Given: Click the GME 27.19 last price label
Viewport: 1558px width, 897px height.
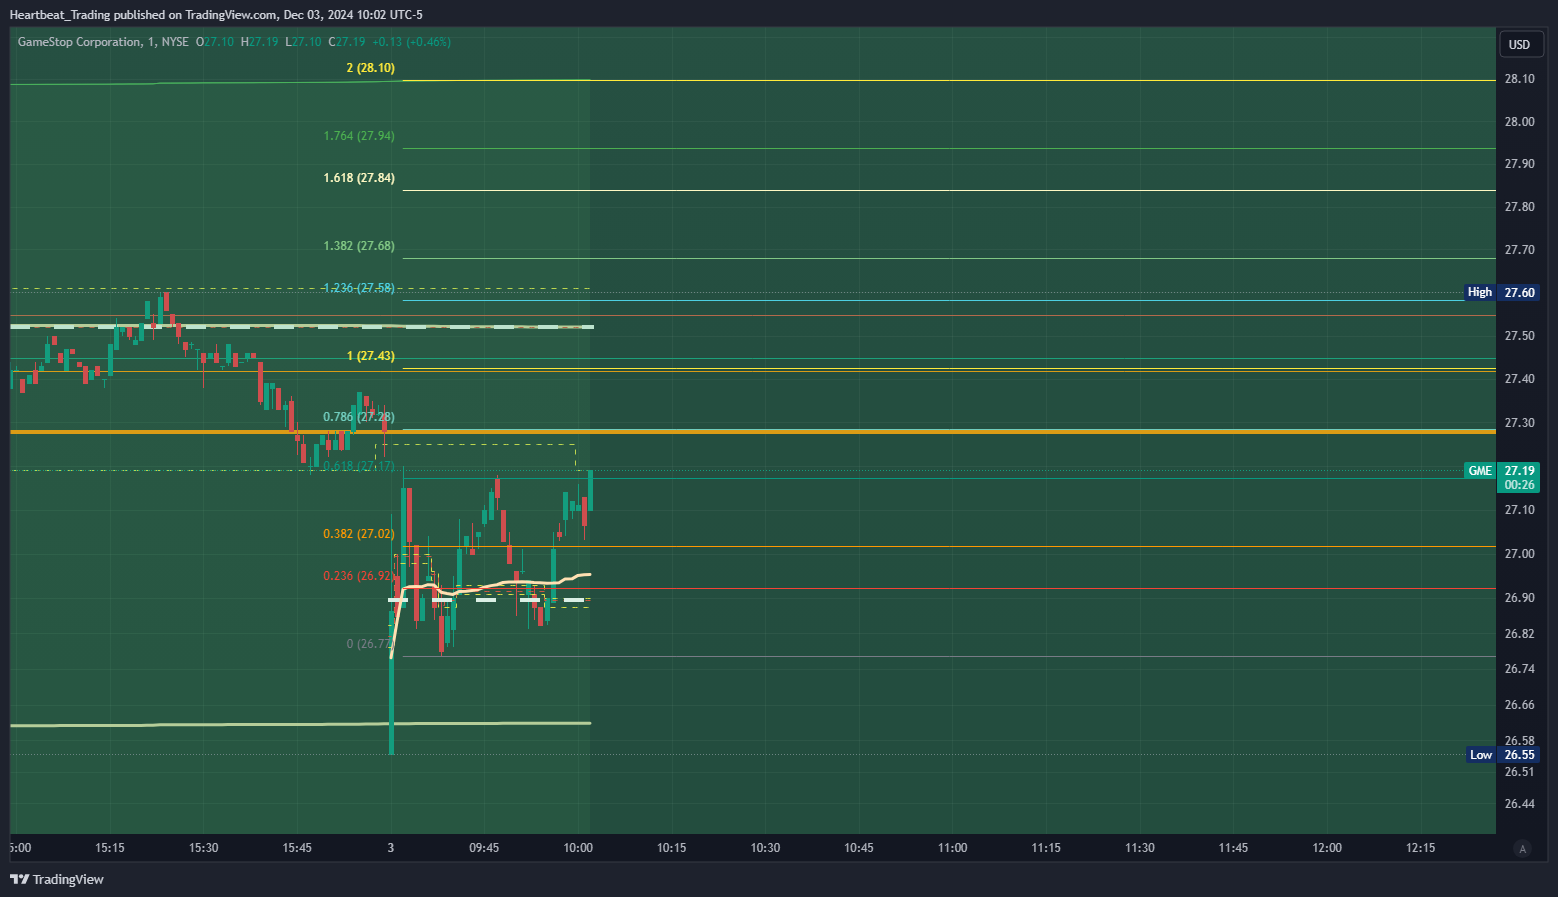Looking at the screenshot, I should point(1501,470).
